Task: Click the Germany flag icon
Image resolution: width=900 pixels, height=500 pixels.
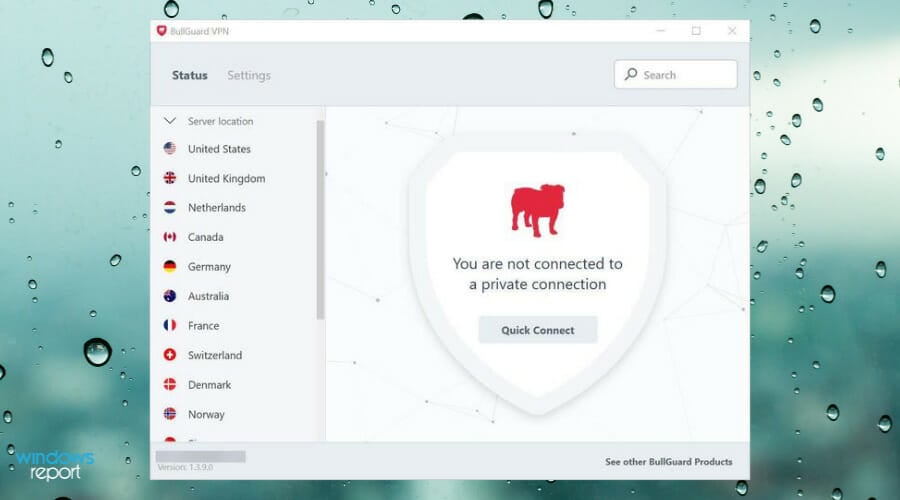Action: pos(170,266)
